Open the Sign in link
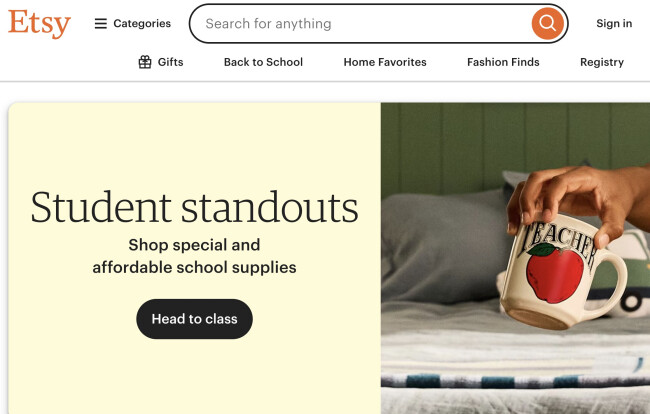The height and width of the screenshot is (414, 650). click(x=614, y=24)
